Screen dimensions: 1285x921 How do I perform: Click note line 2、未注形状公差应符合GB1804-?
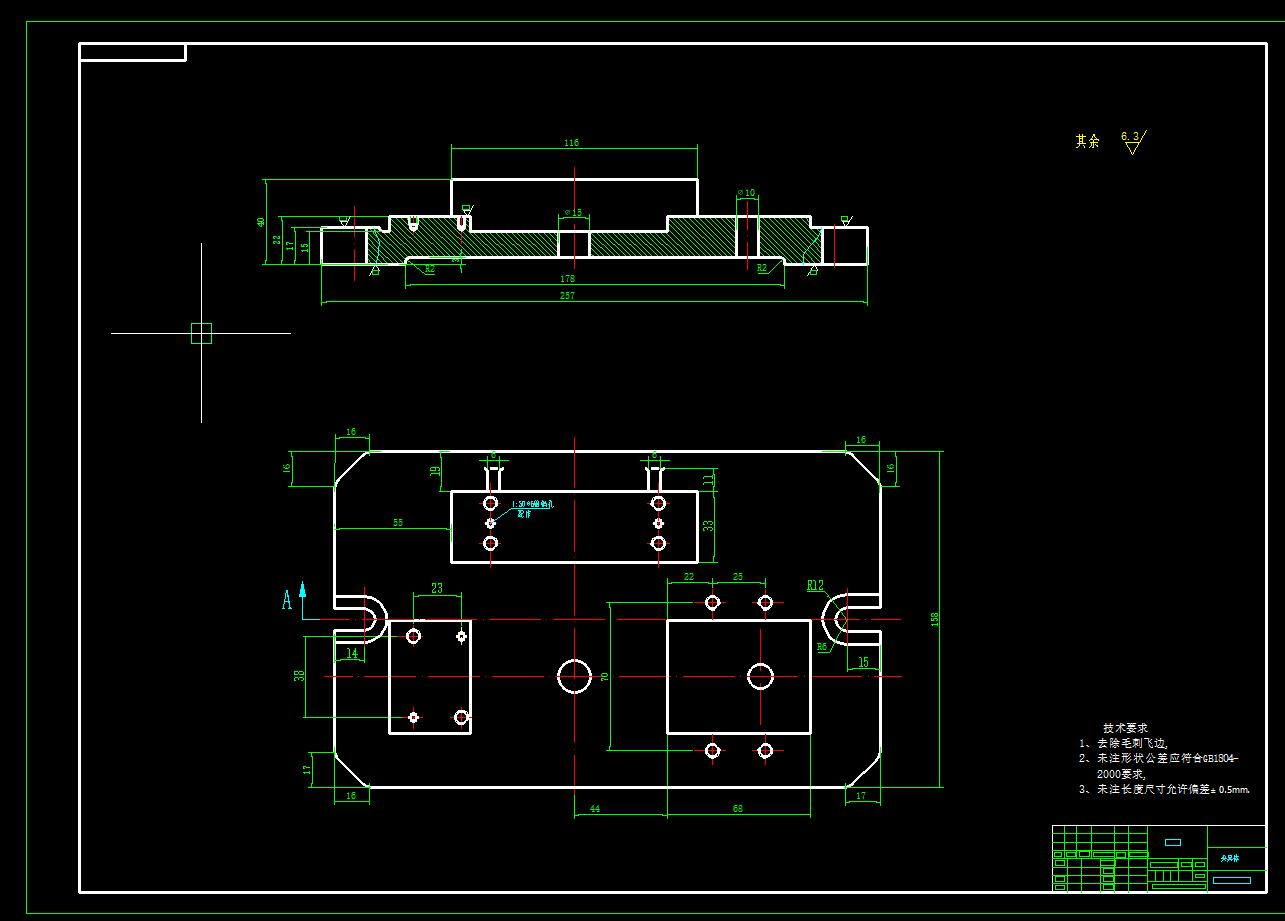pos(1159,758)
